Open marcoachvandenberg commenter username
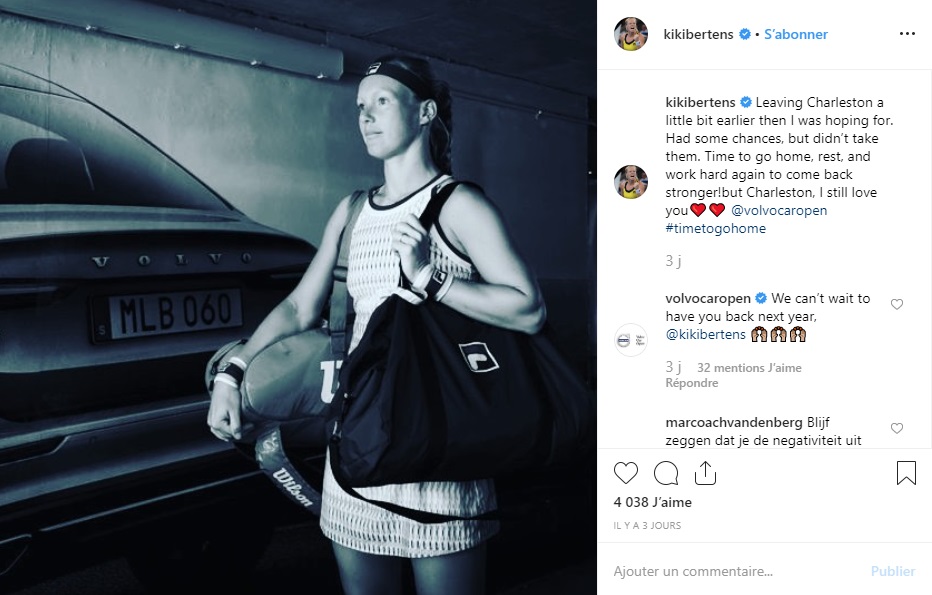The image size is (932, 595). click(734, 423)
